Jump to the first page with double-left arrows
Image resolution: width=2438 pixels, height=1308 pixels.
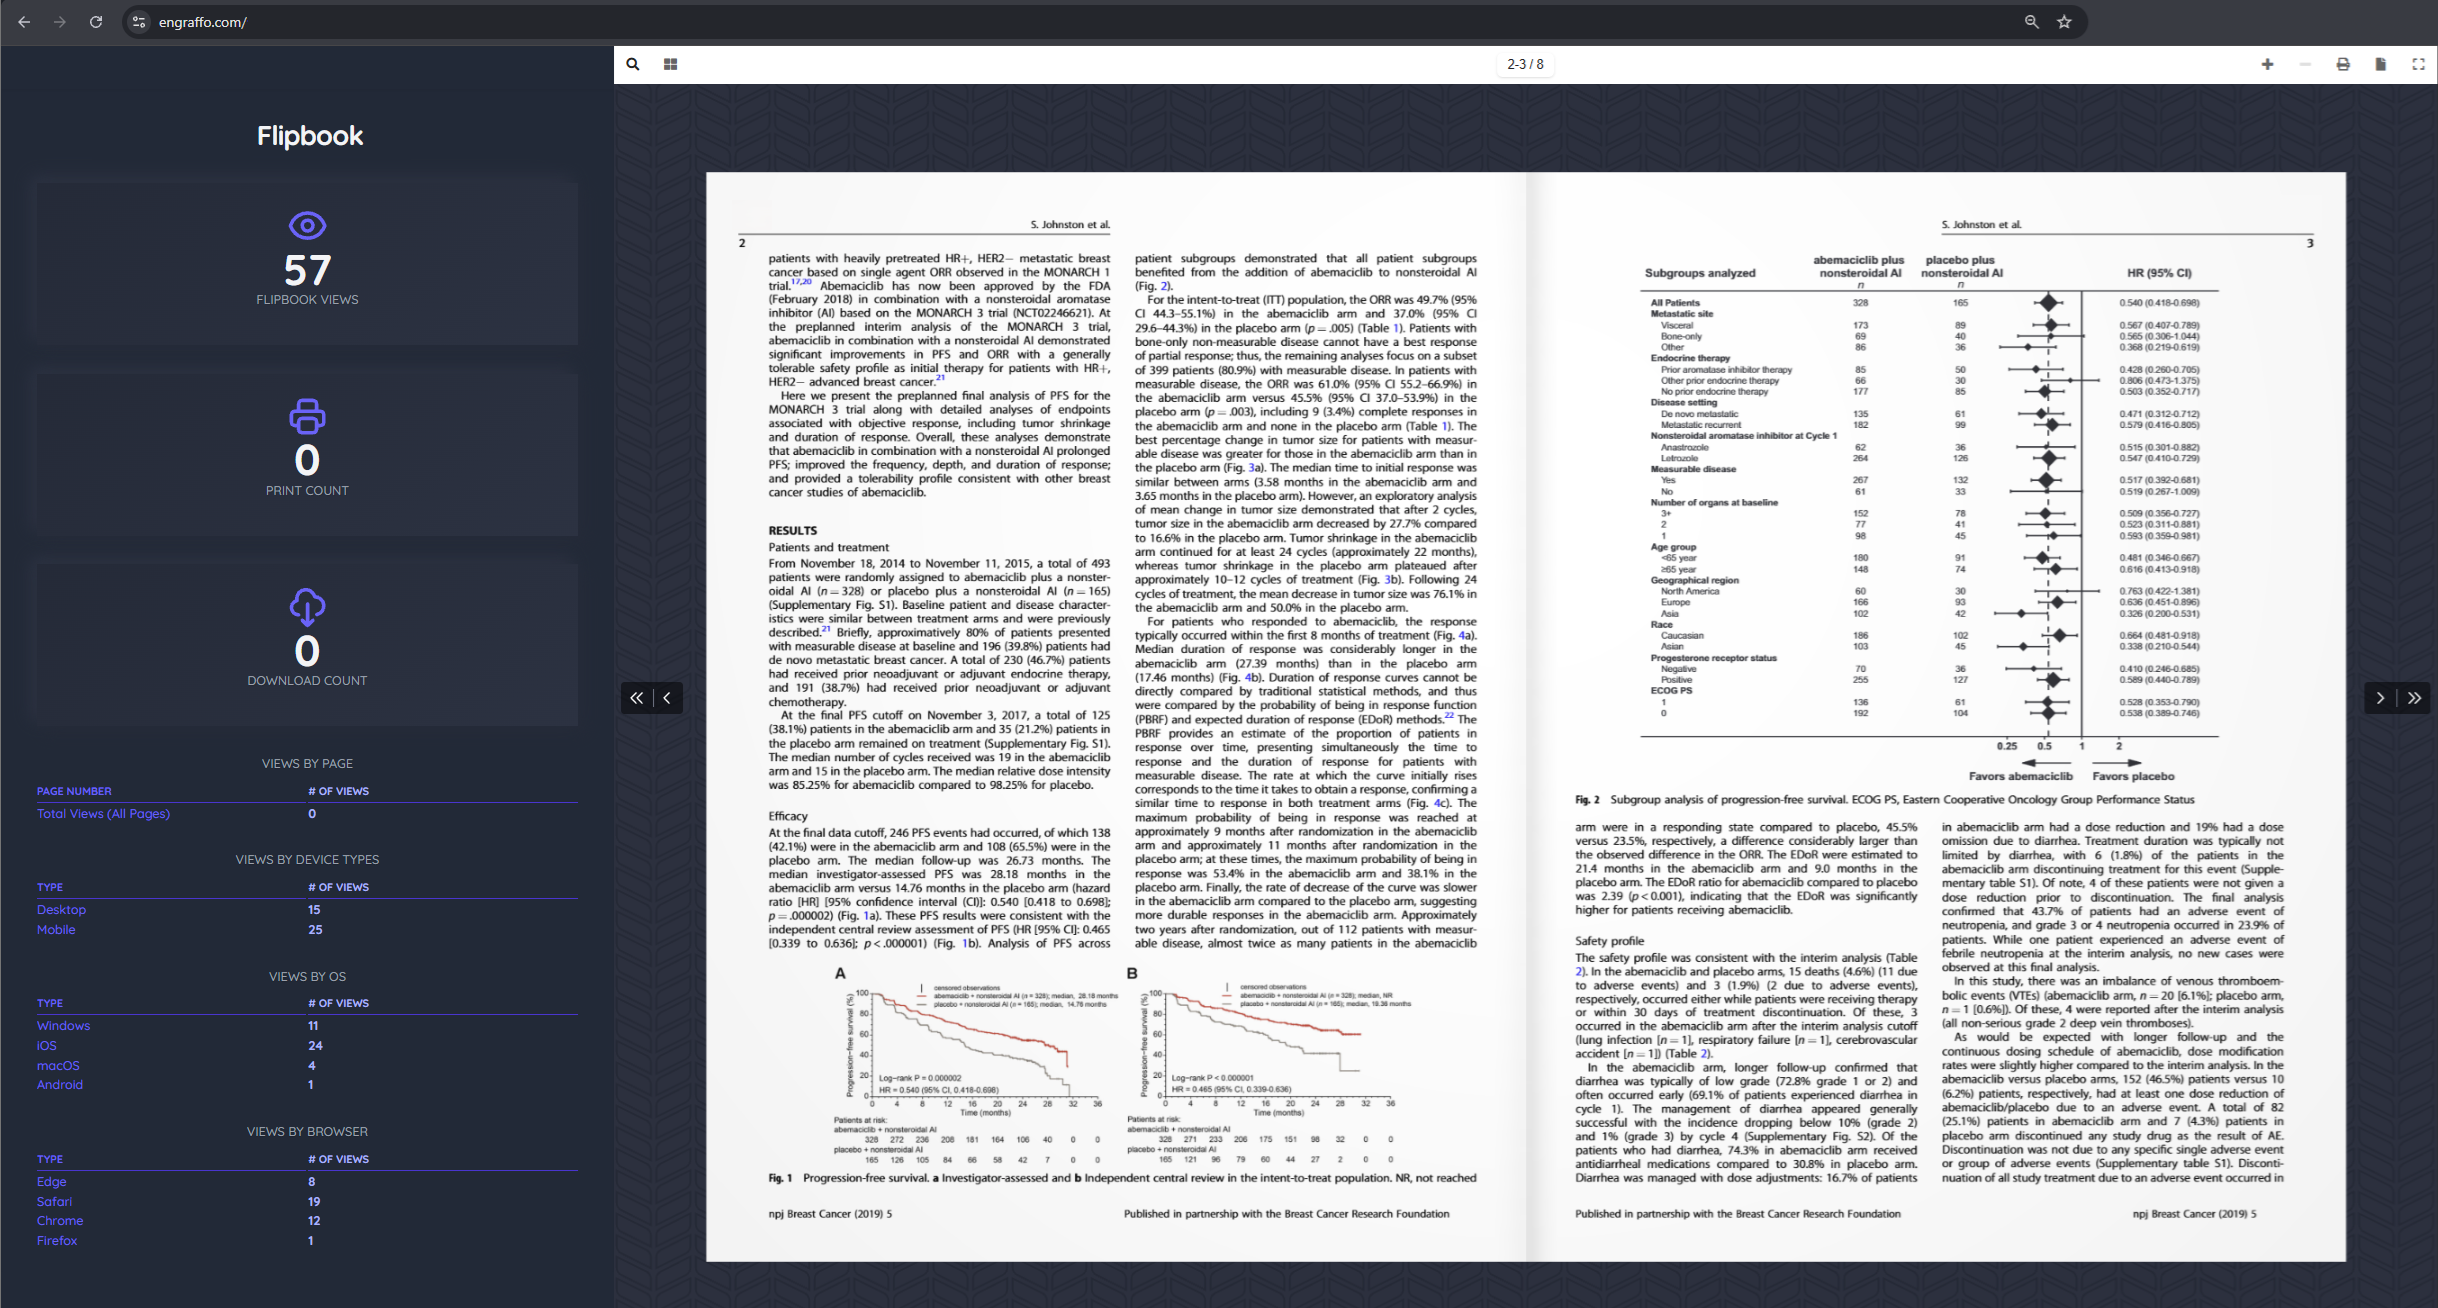pos(637,698)
